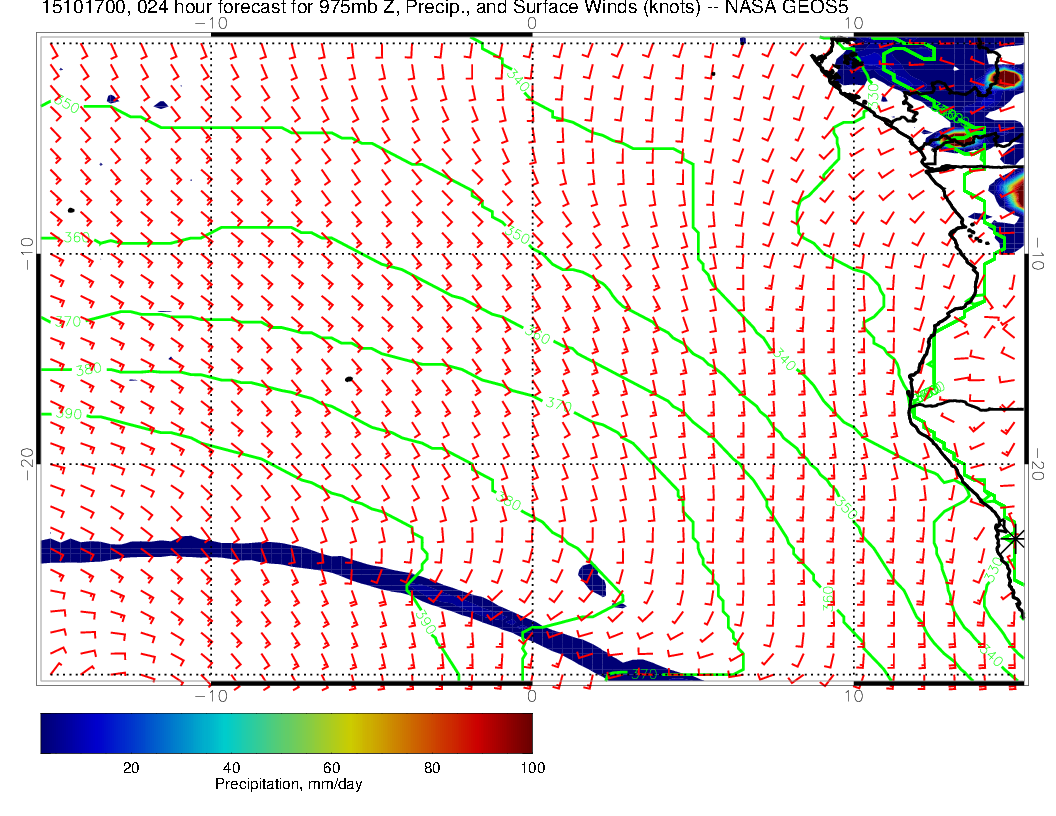Click the 20 tick label on the colorbar

coord(130,767)
